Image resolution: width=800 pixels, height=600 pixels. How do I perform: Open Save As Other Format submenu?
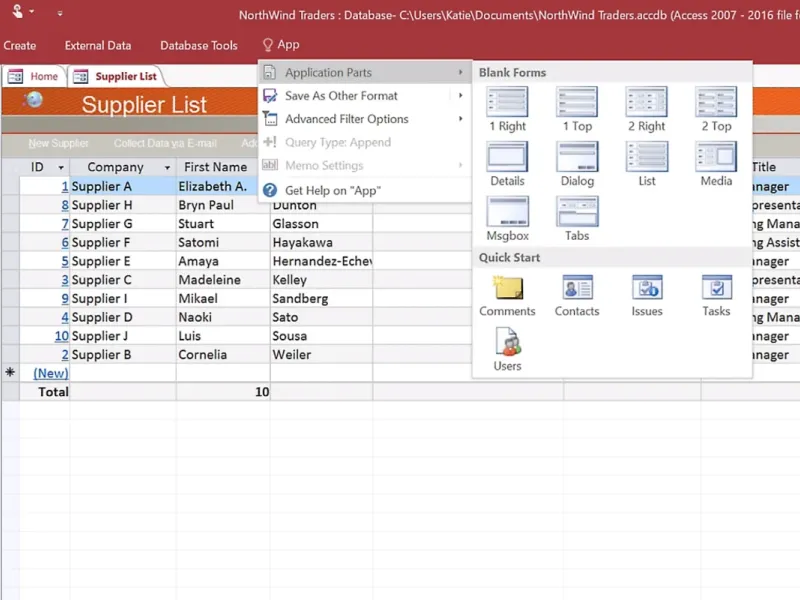[x=364, y=96]
